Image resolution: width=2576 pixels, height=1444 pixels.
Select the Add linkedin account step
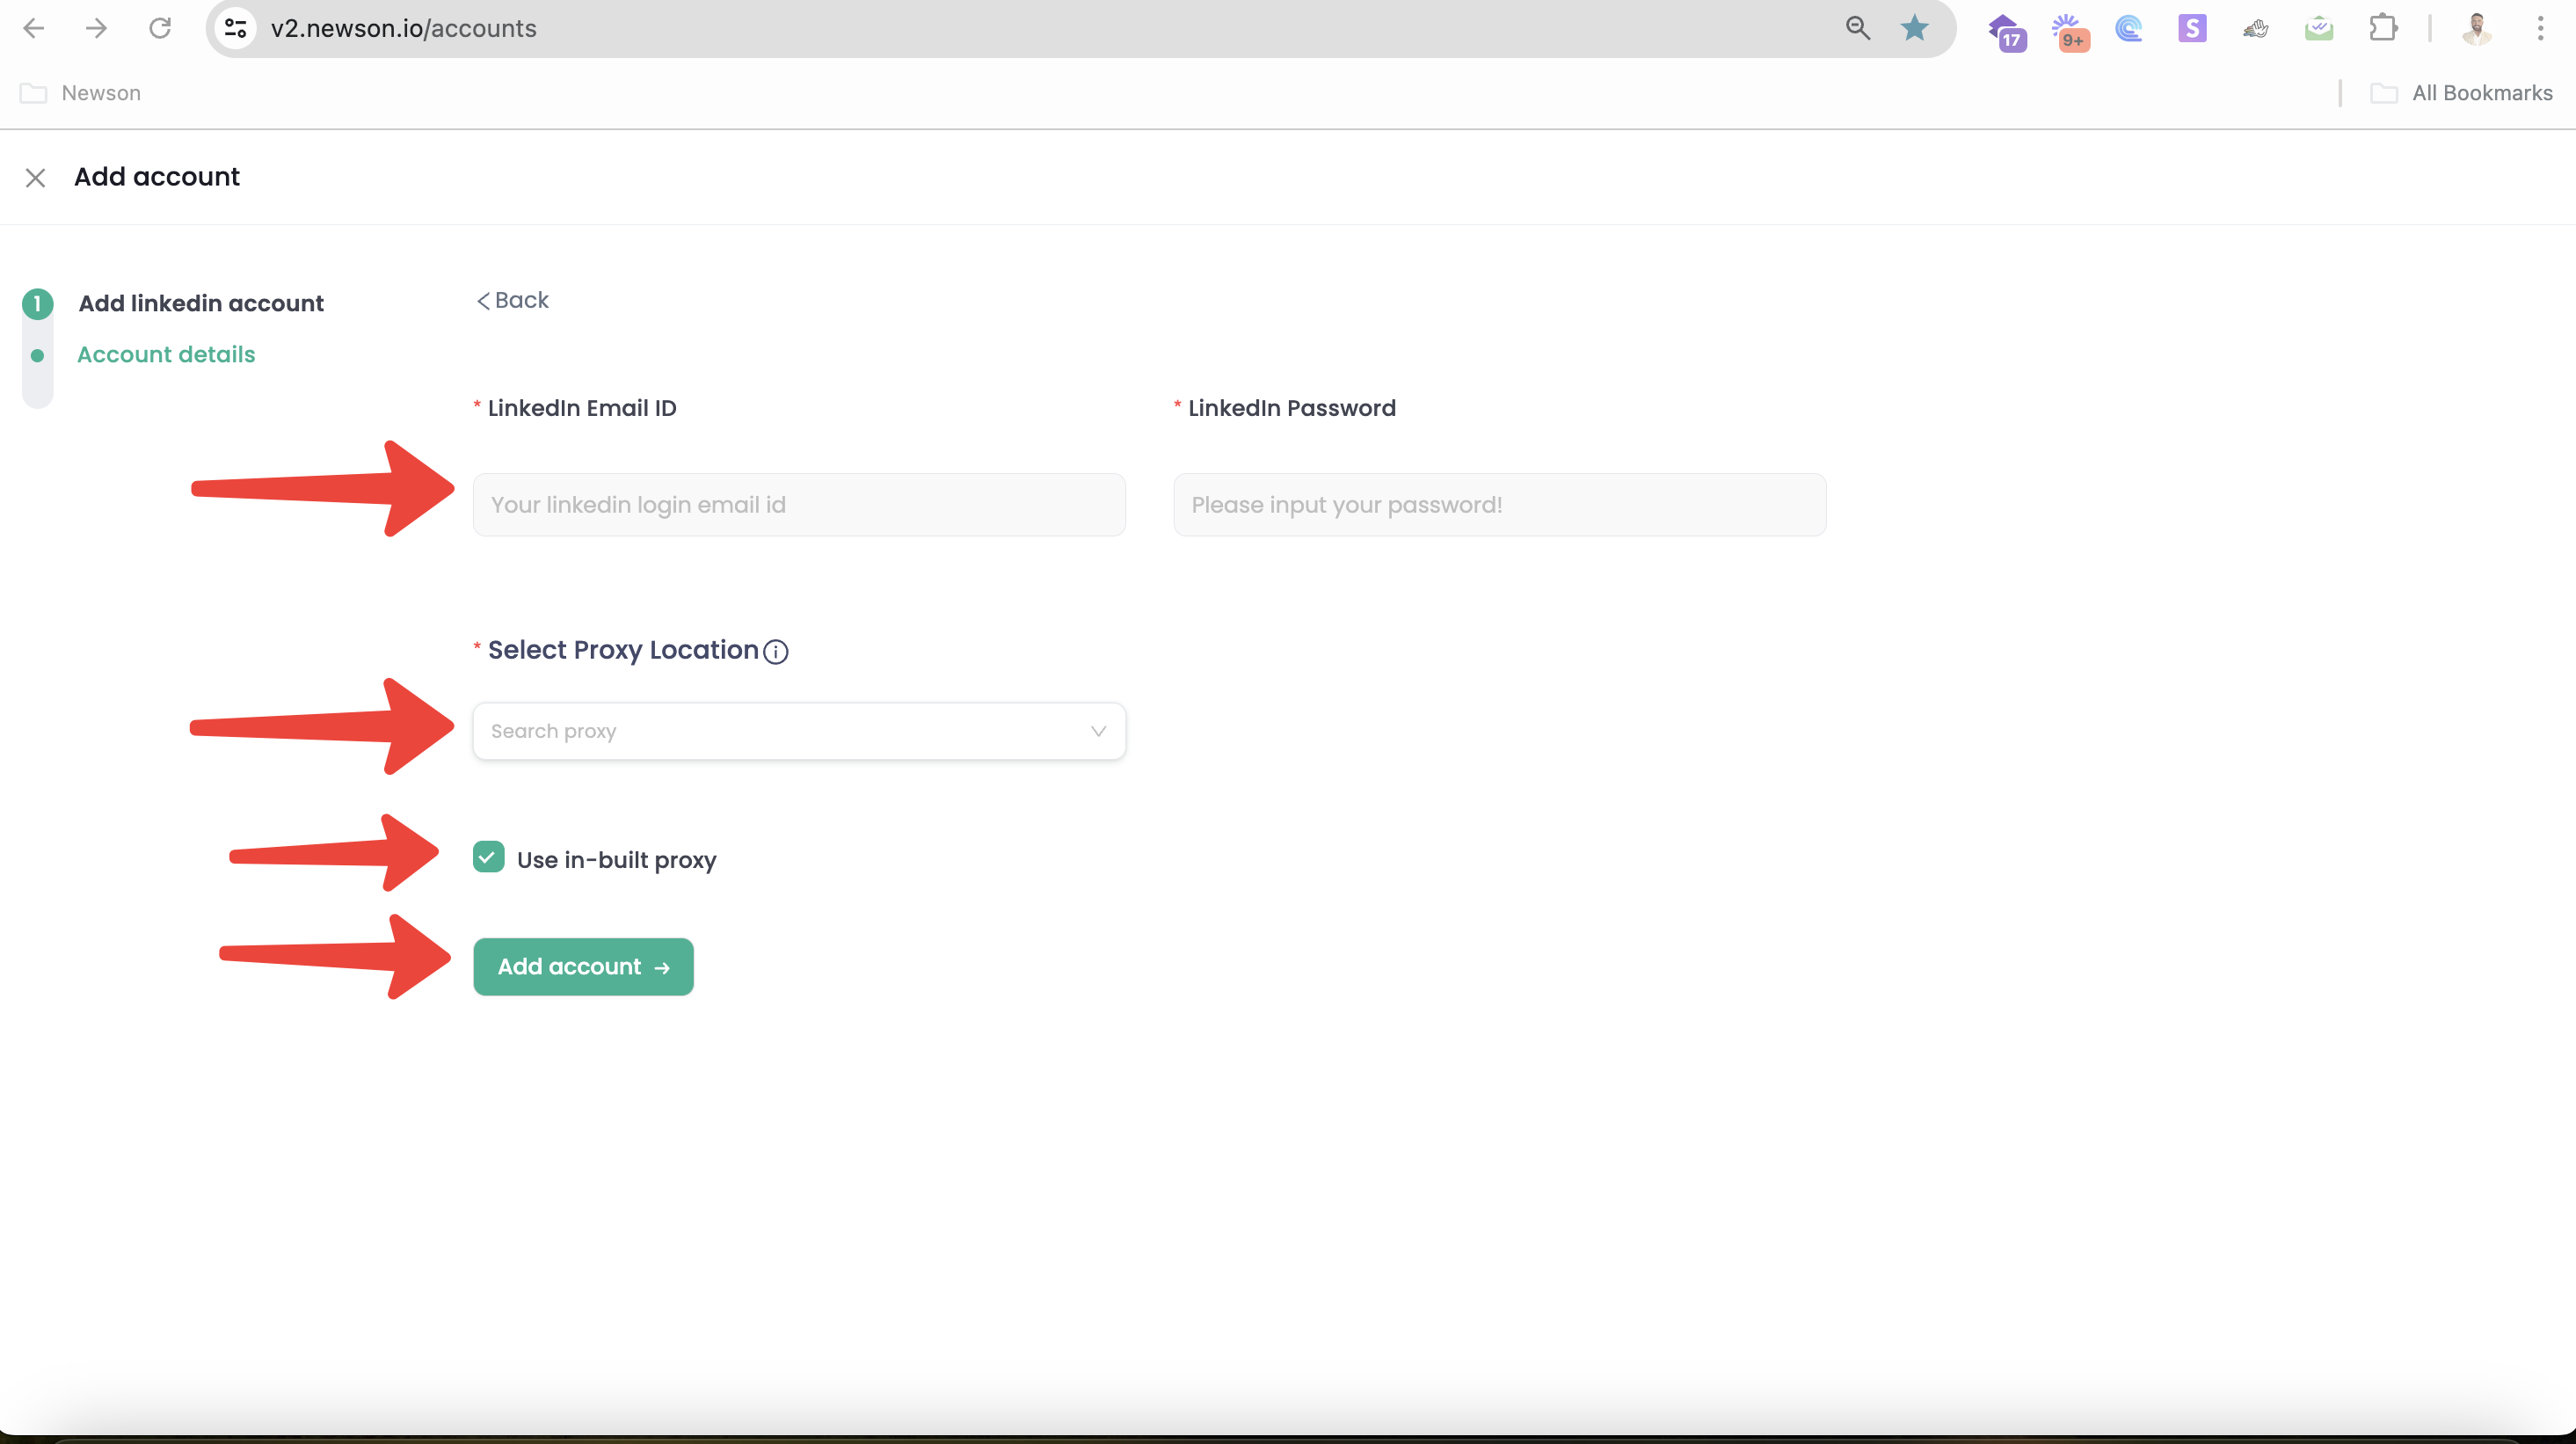click(x=201, y=303)
